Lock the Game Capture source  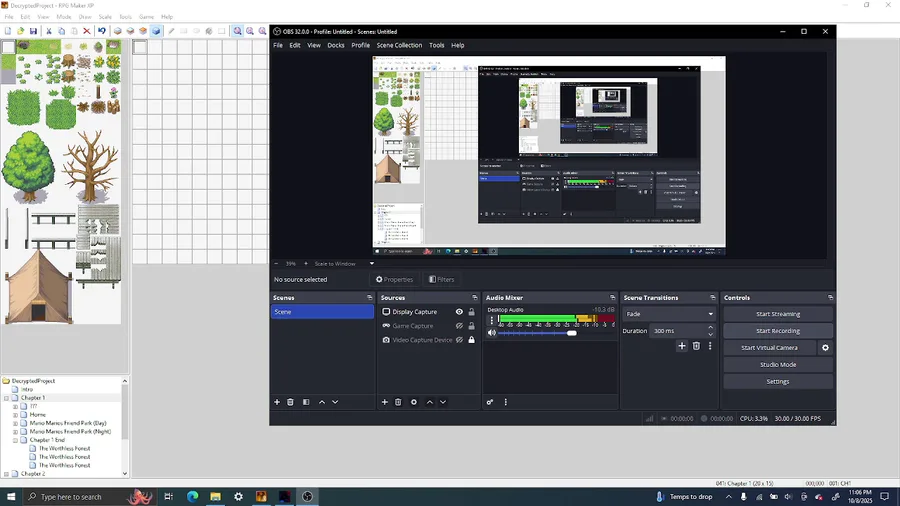click(471, 326)
